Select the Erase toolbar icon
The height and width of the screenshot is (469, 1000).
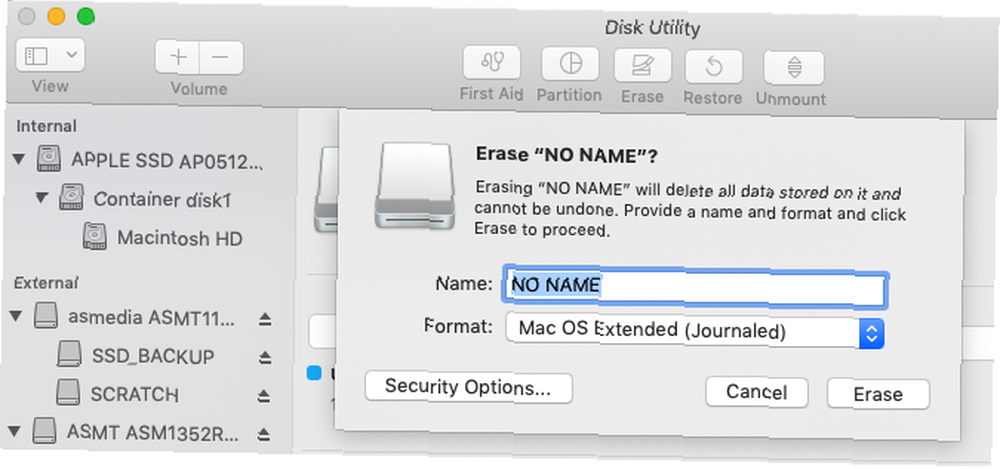[642, 64]
